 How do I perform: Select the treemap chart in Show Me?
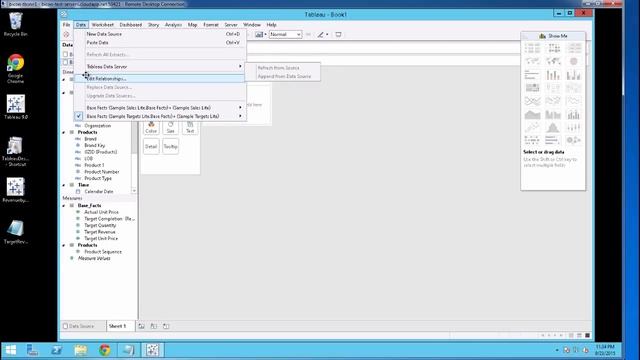click(532, 88)
